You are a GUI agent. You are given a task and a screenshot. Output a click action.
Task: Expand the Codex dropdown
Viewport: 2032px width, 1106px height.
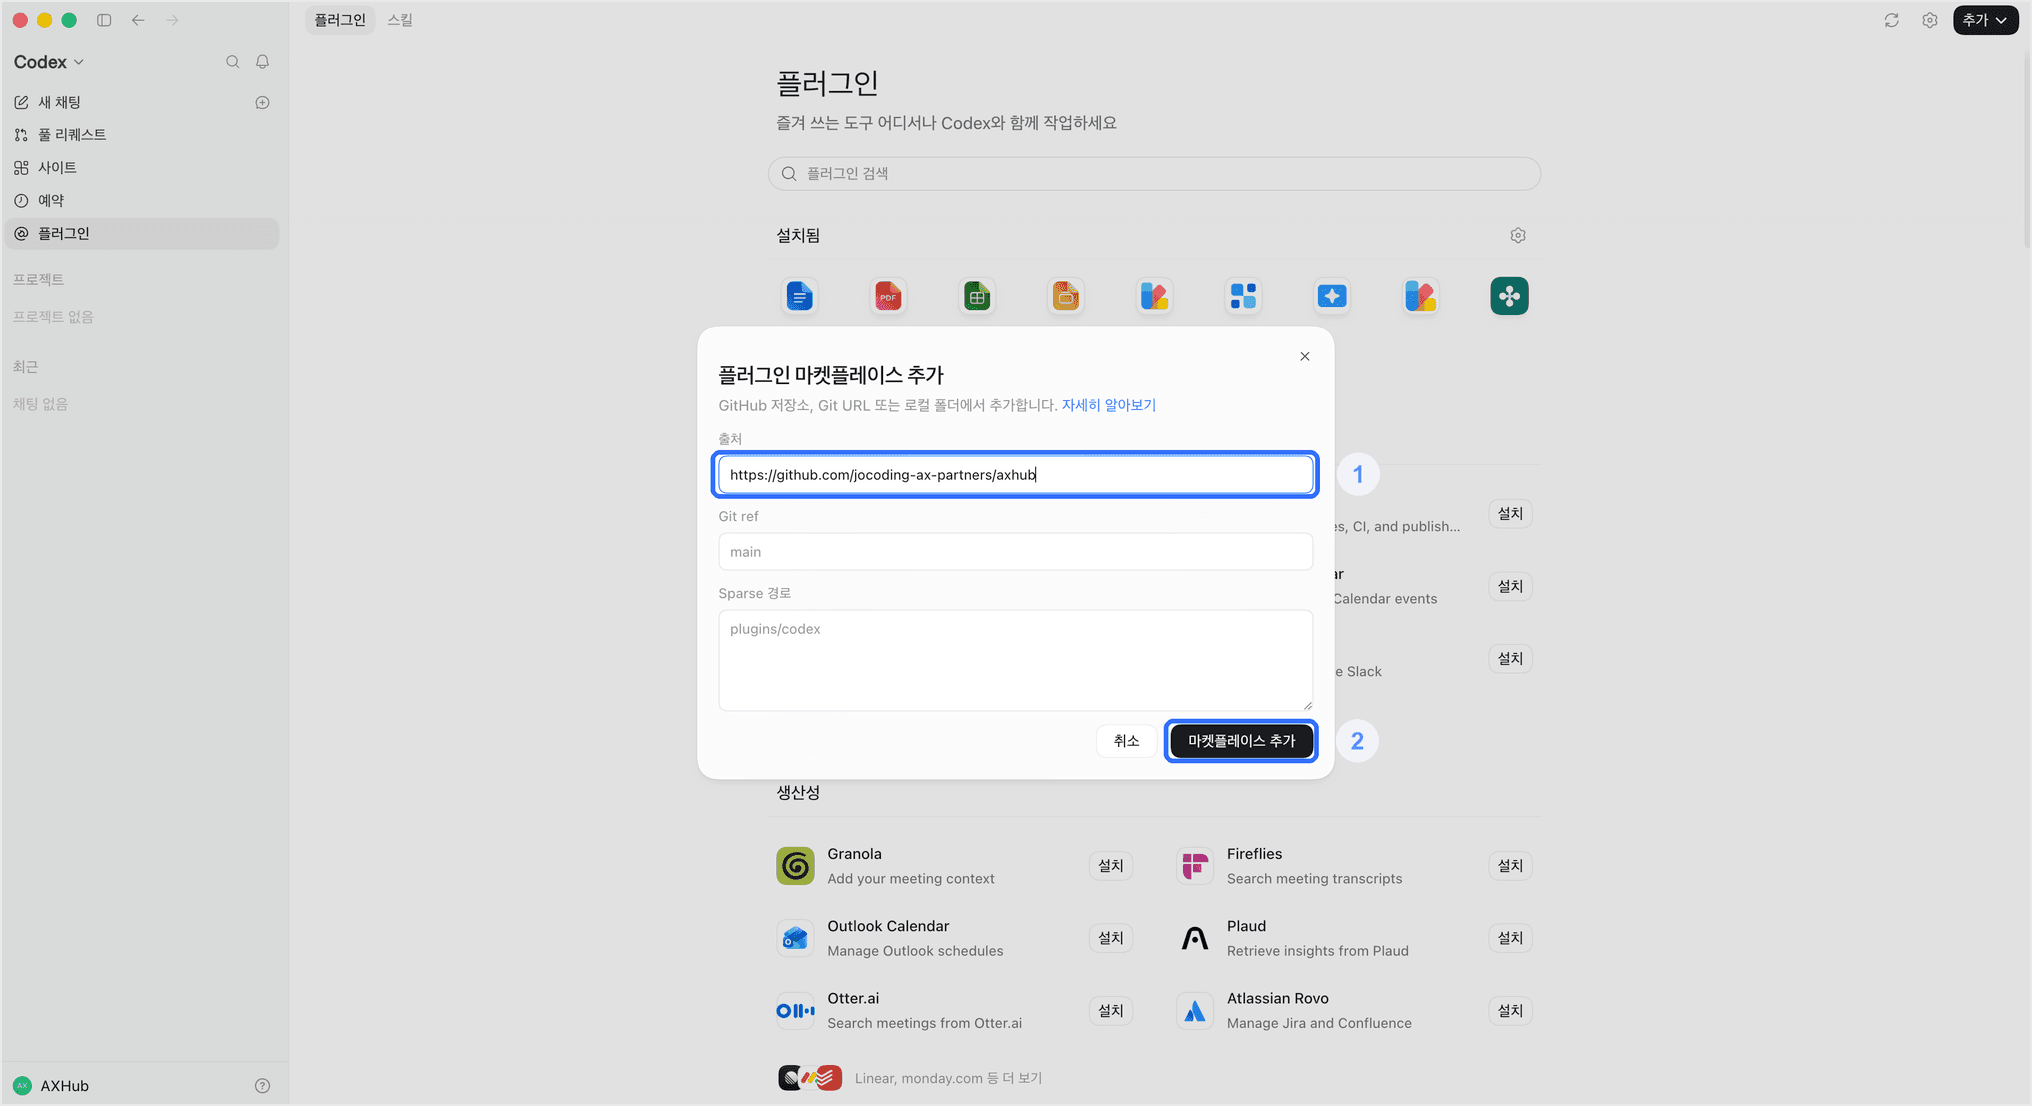pos(49,62)
